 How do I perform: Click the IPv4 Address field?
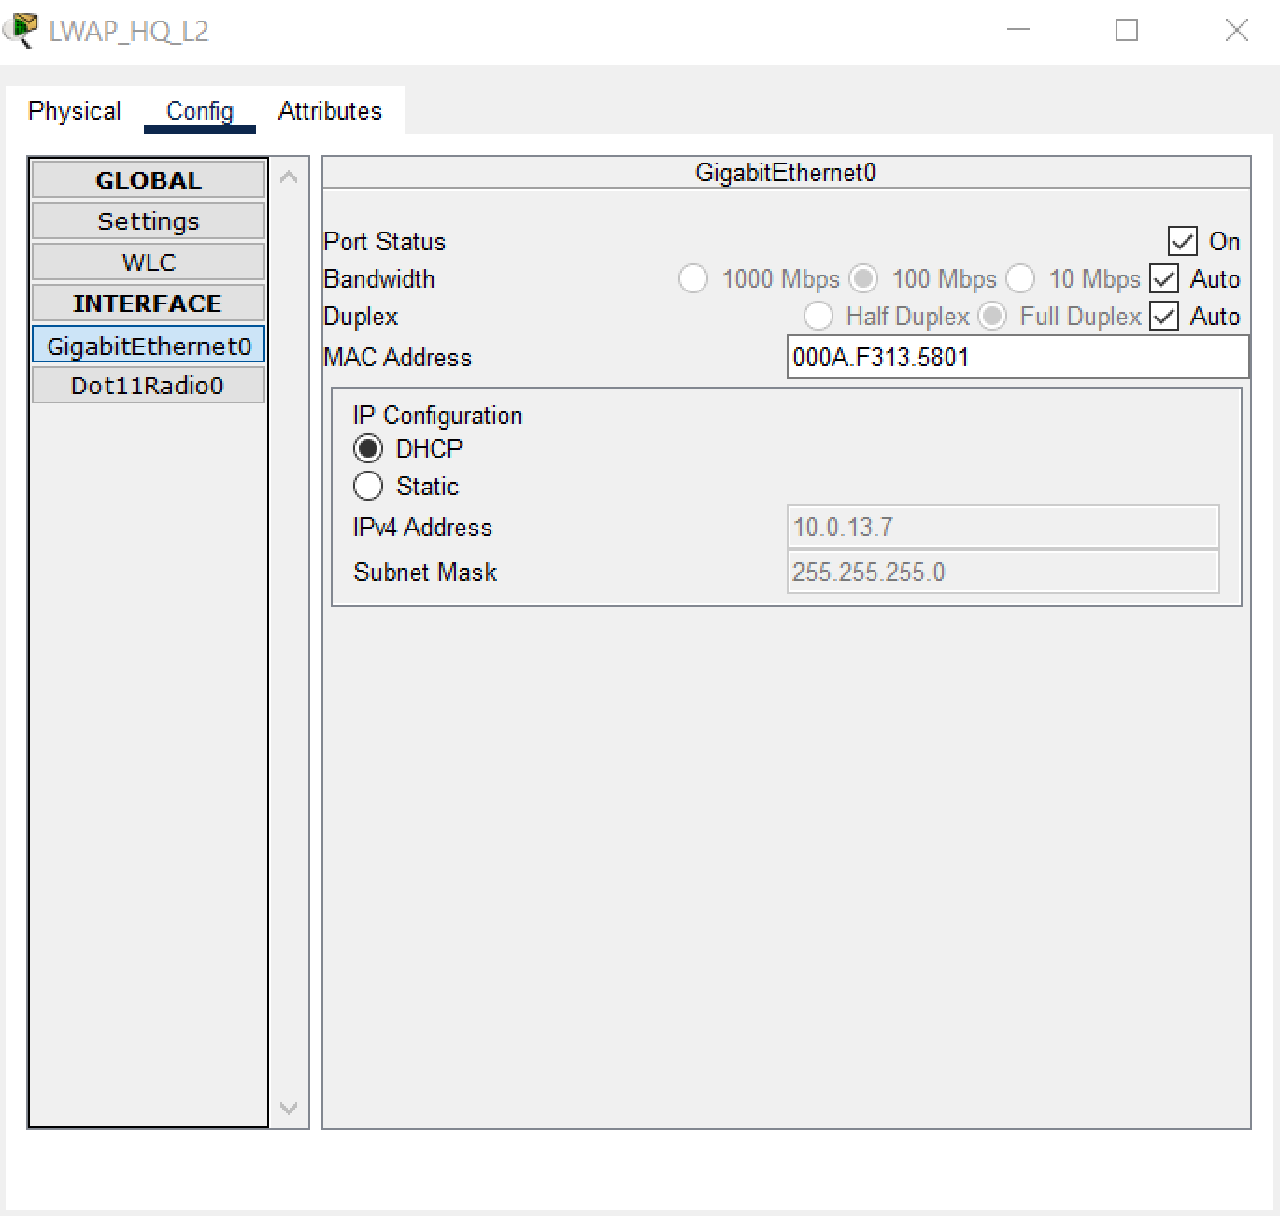point(1002,527)
